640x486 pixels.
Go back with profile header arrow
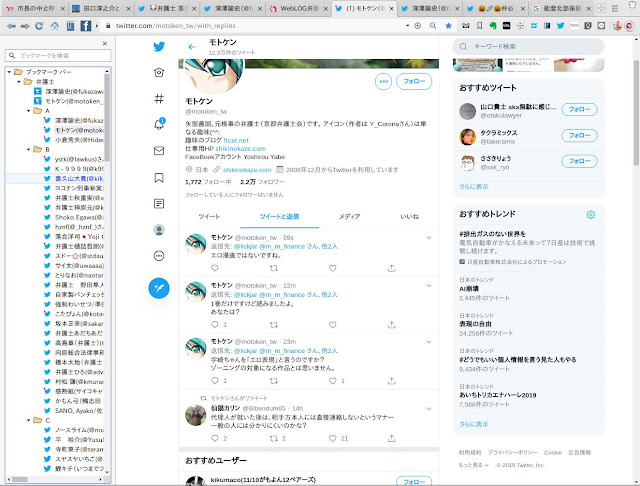[x=192, y=47]
